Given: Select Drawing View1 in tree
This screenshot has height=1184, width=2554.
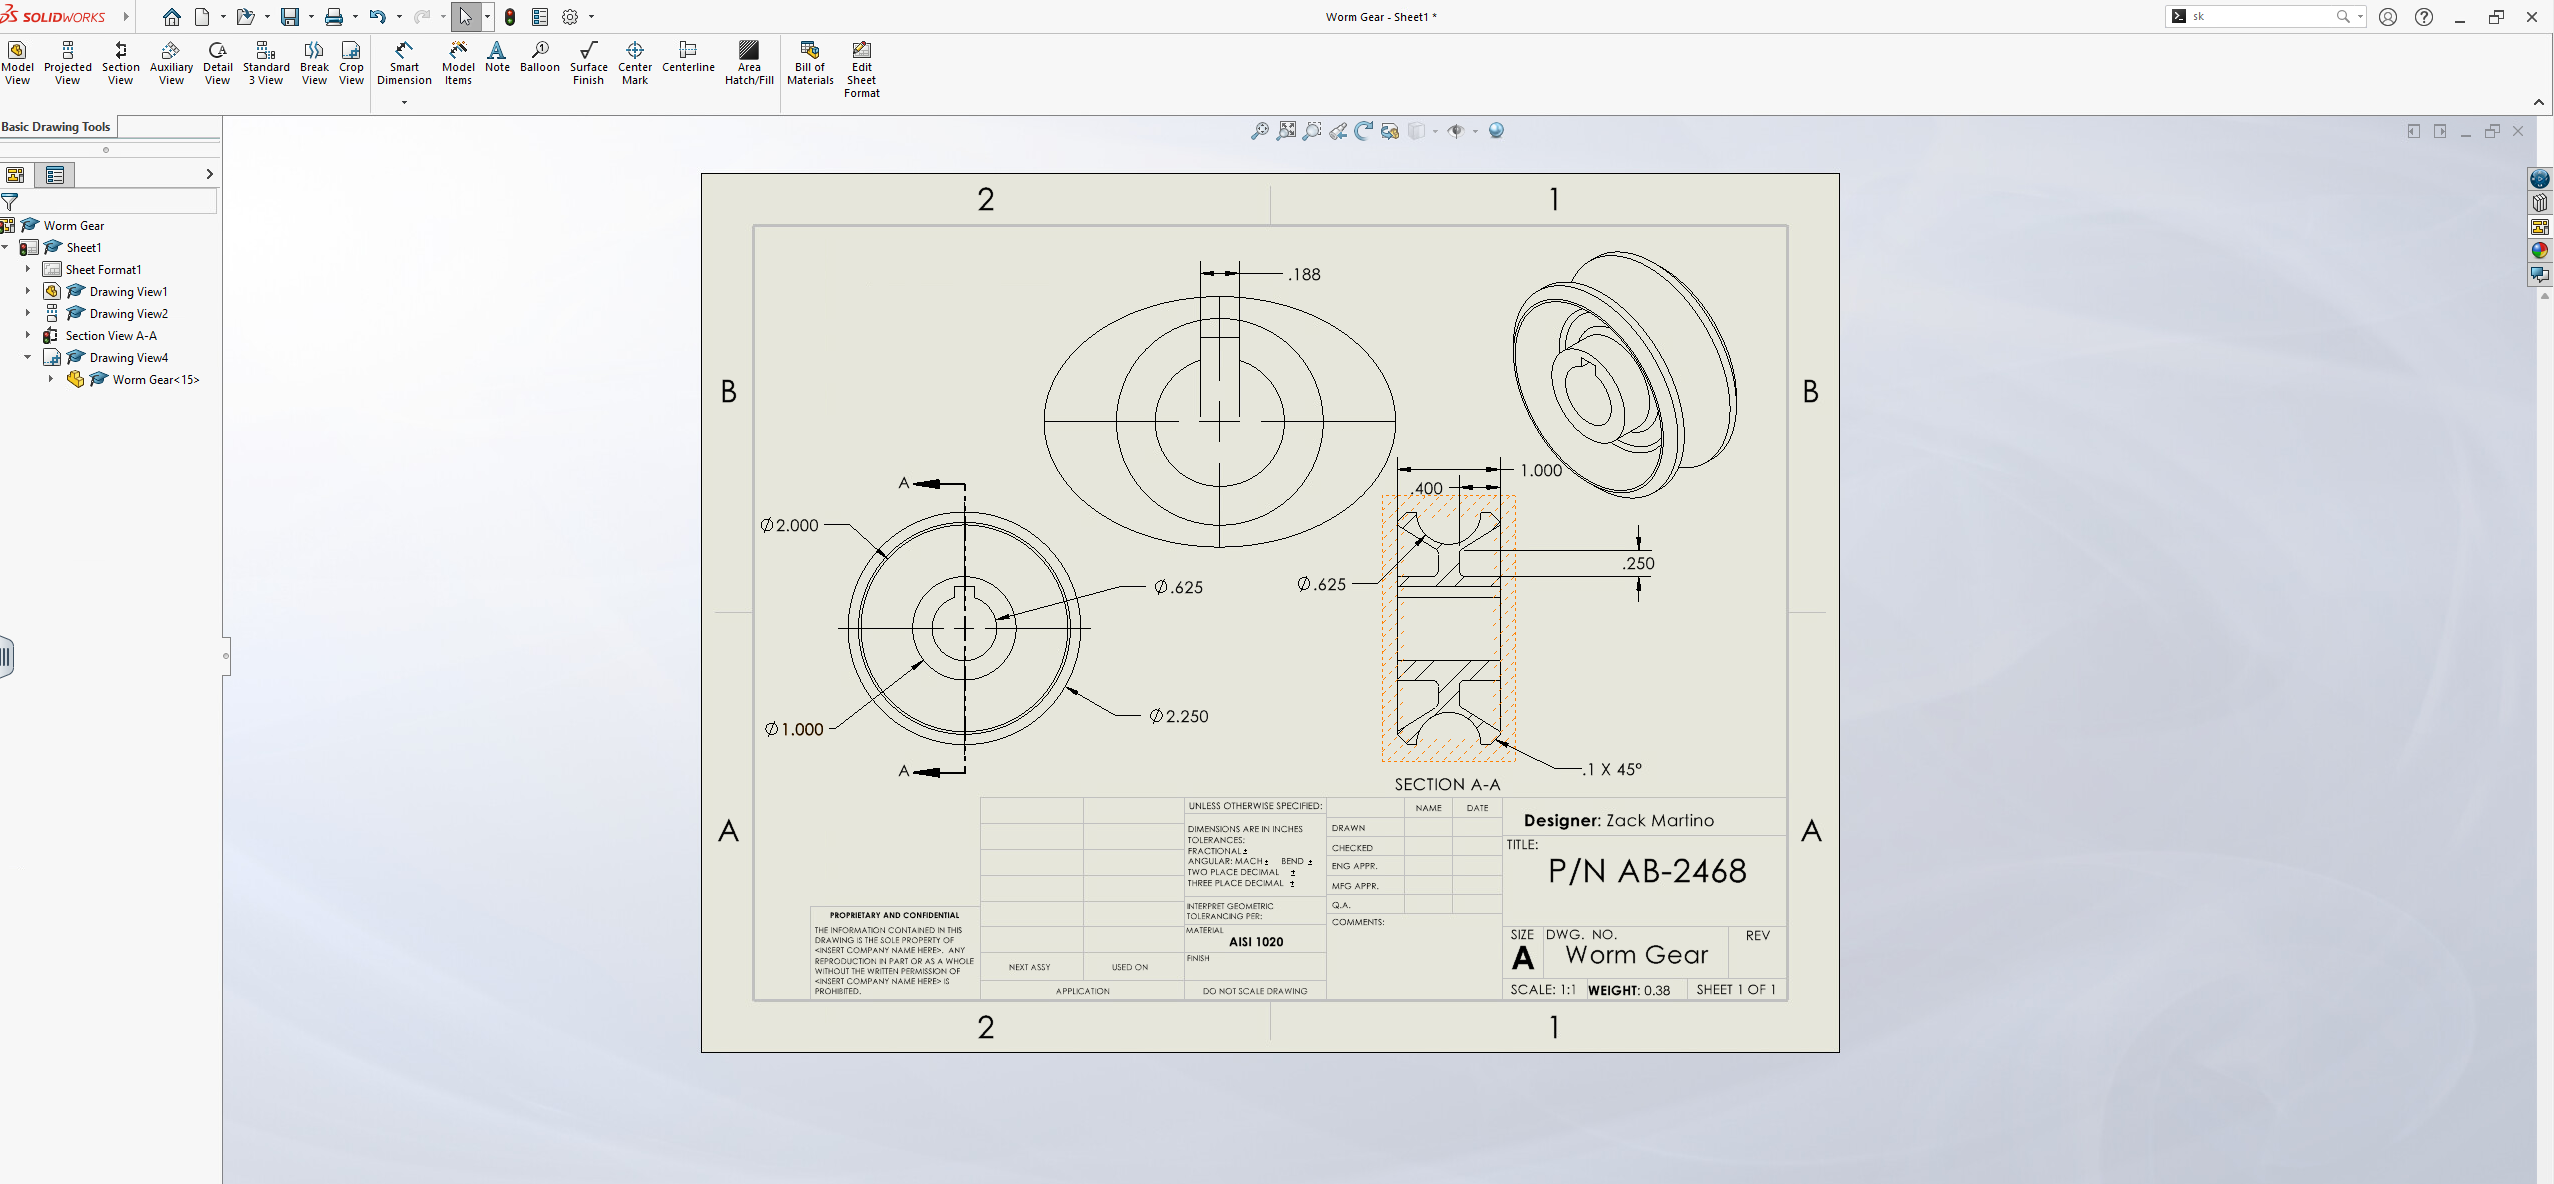Looking at the screenshot, I should tap(128, 291).
